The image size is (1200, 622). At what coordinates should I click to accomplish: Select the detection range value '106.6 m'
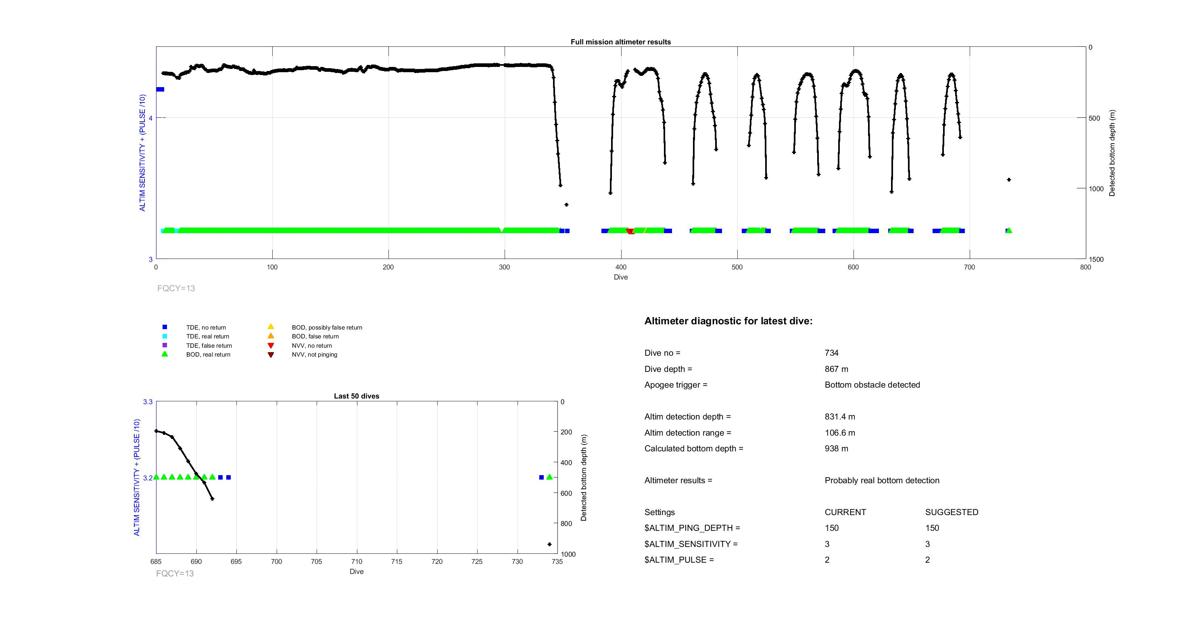click(840, 432)
